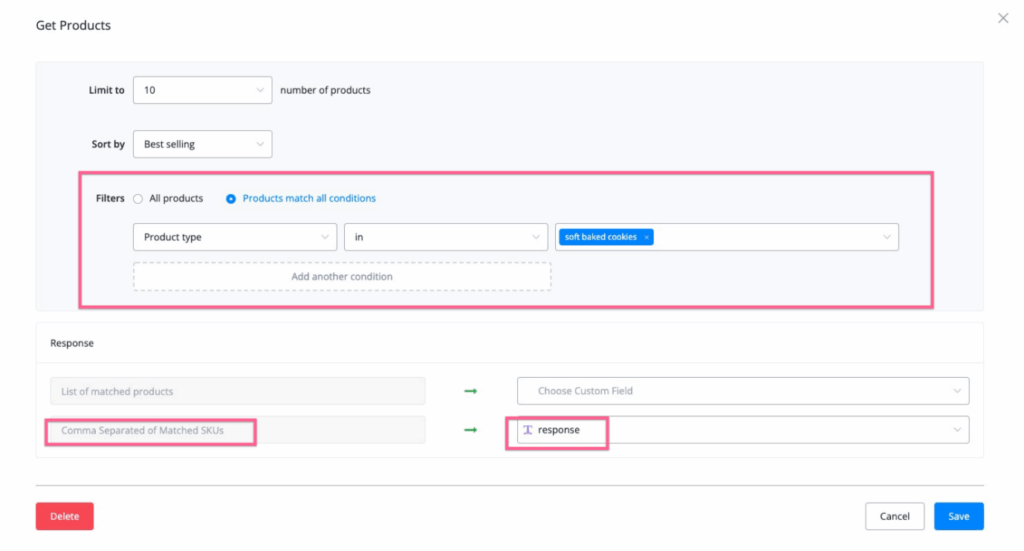
Task: Save the Get Products settings
Action: click(x=958, y=516)
